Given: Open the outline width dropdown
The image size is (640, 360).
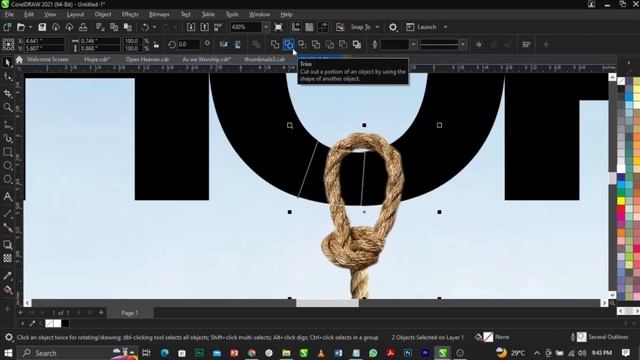Looking at the screenshot, I should click(413, 44).
